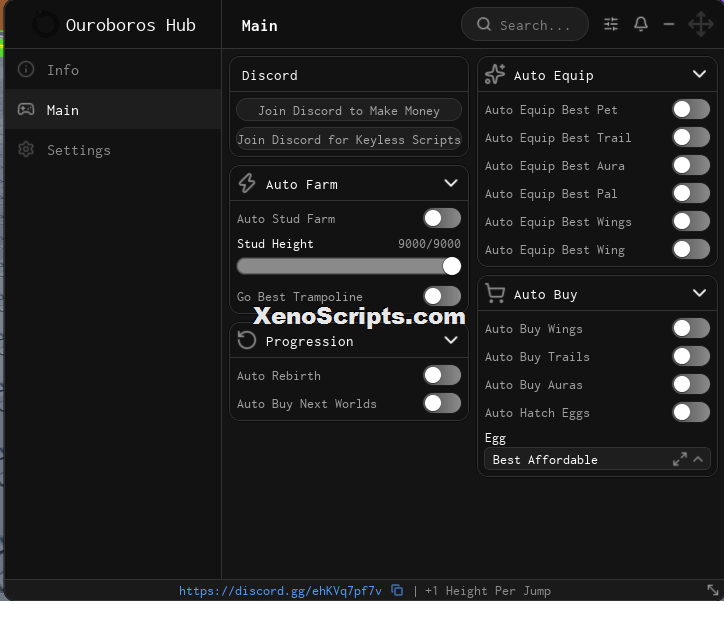Enable Auto Equip Best Pet
This screenshot has height=631, width=724.
coord(691,109)
